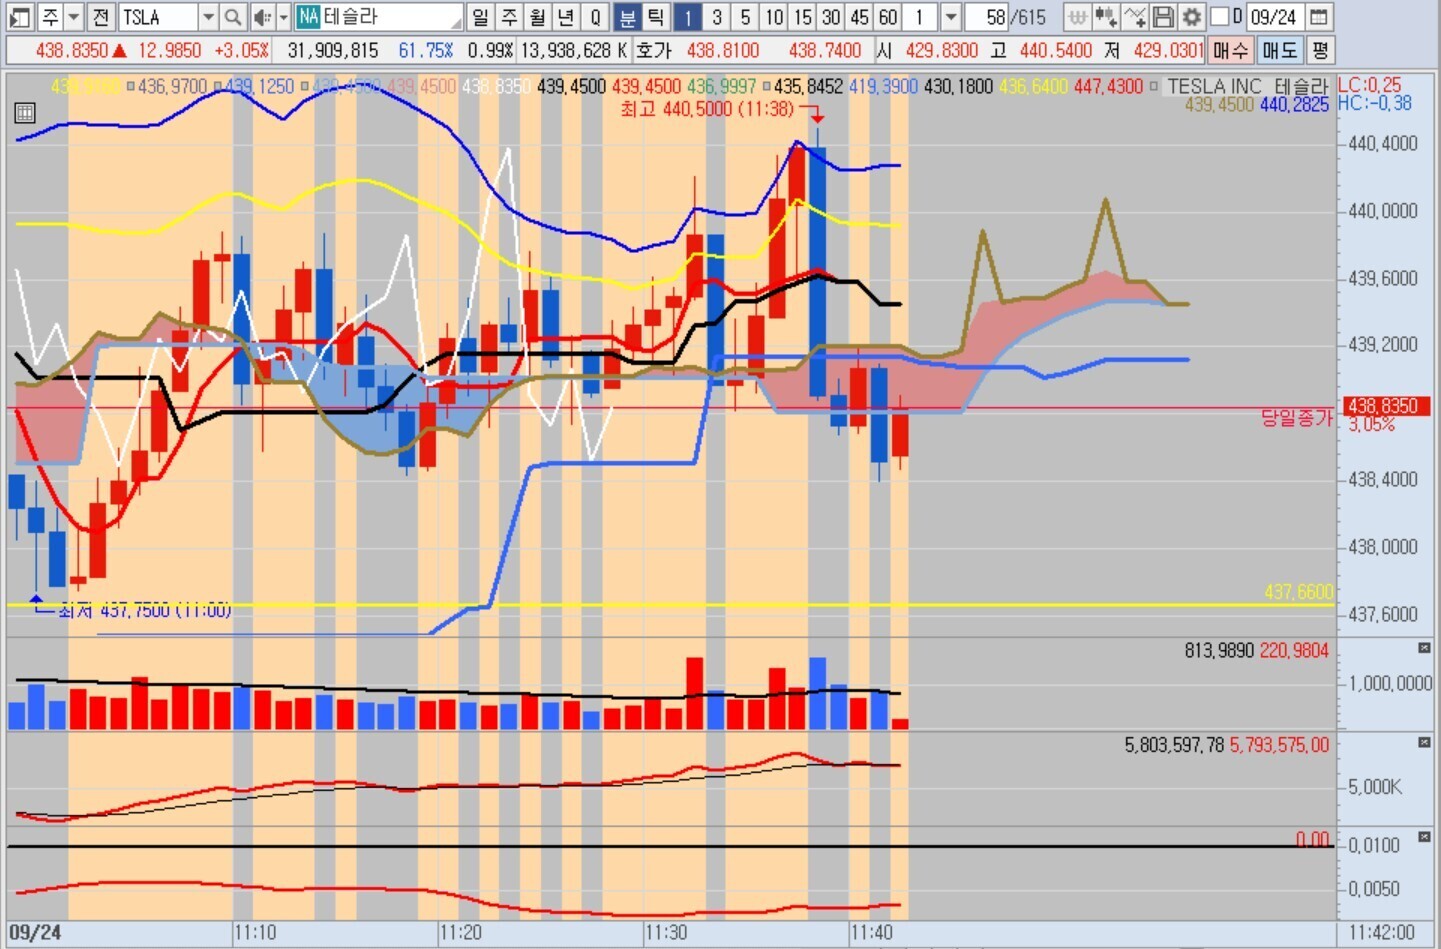The image size is (1441, 949).
Task: Save chart with the floppy disk icon
Action: [x=1163, y=17]
